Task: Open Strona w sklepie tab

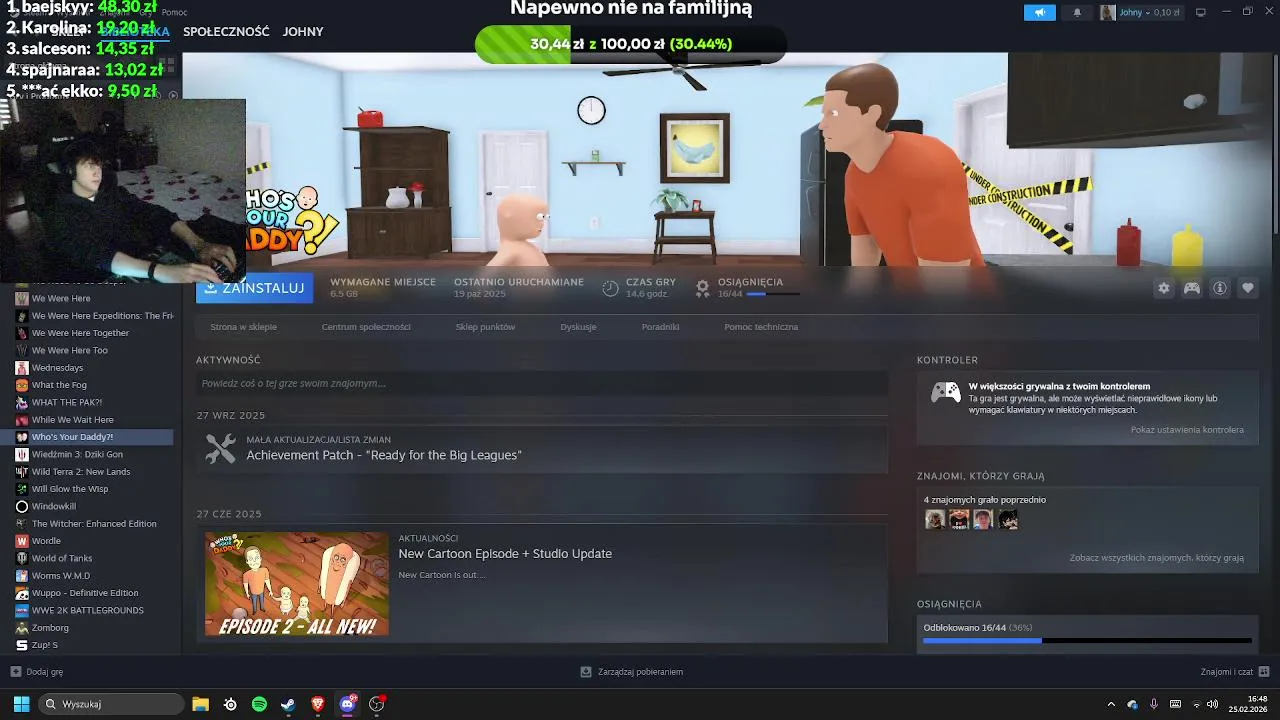Action: (243, 327)
